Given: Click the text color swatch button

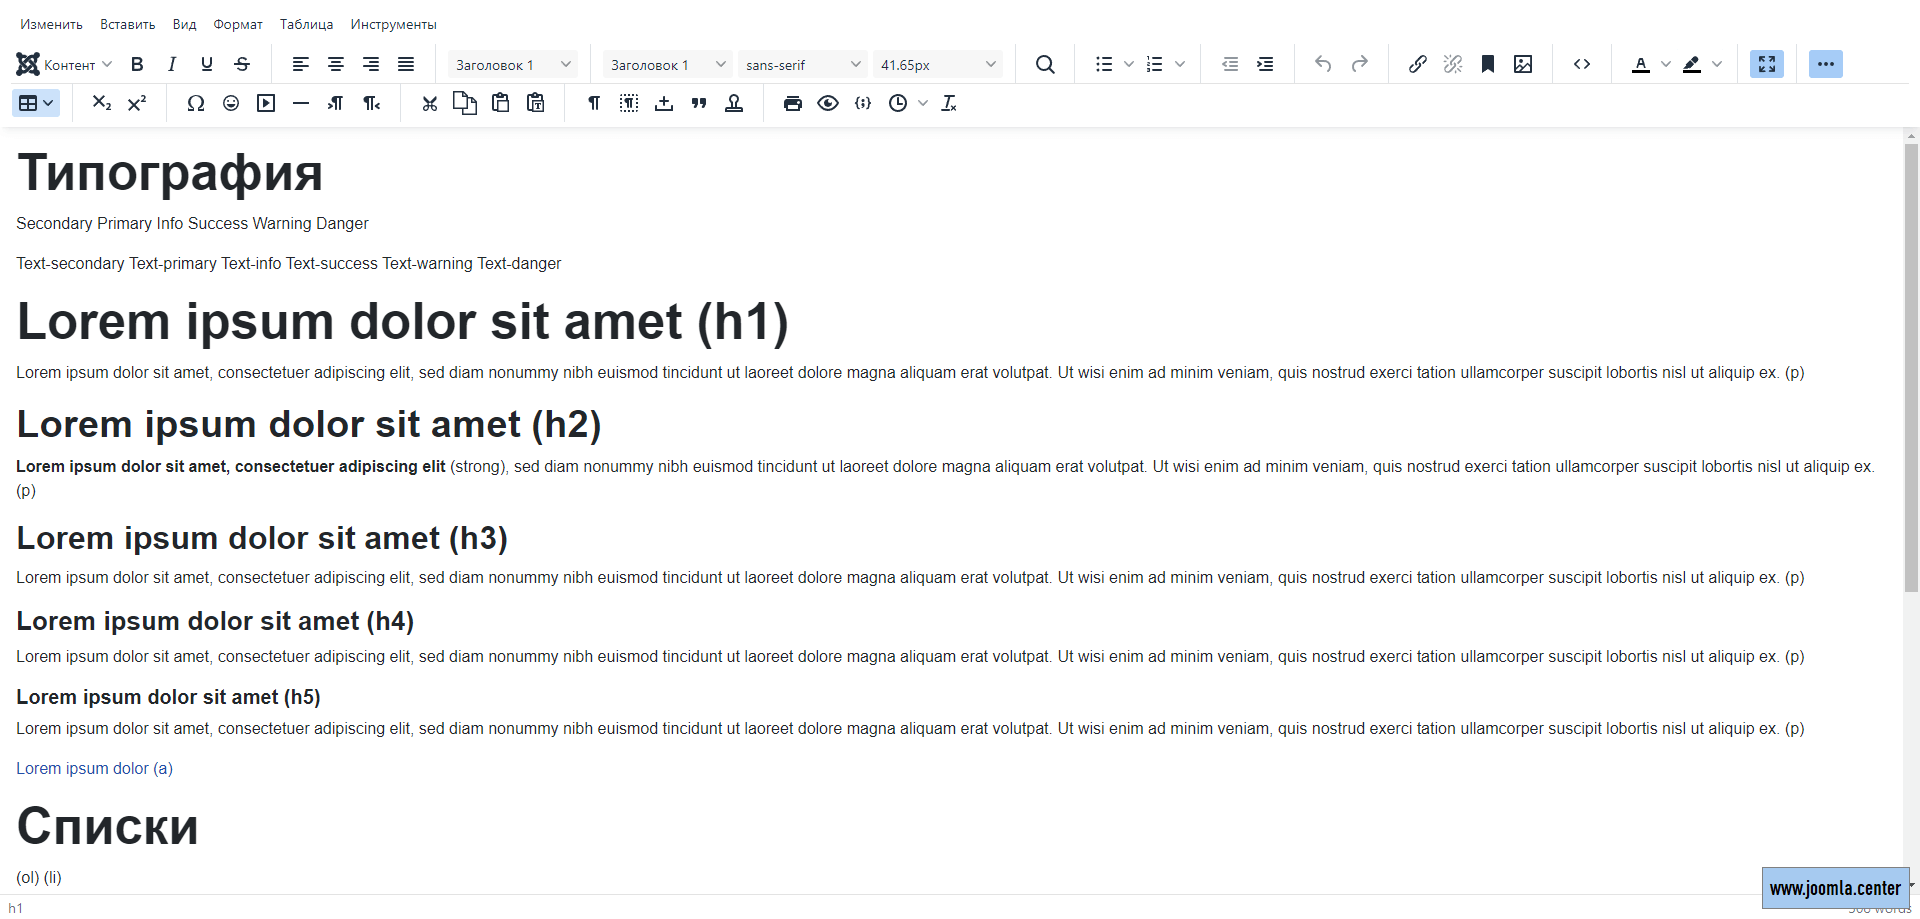Looking at the screenshot, I should pyautogui.click(x=1640, y=64).
